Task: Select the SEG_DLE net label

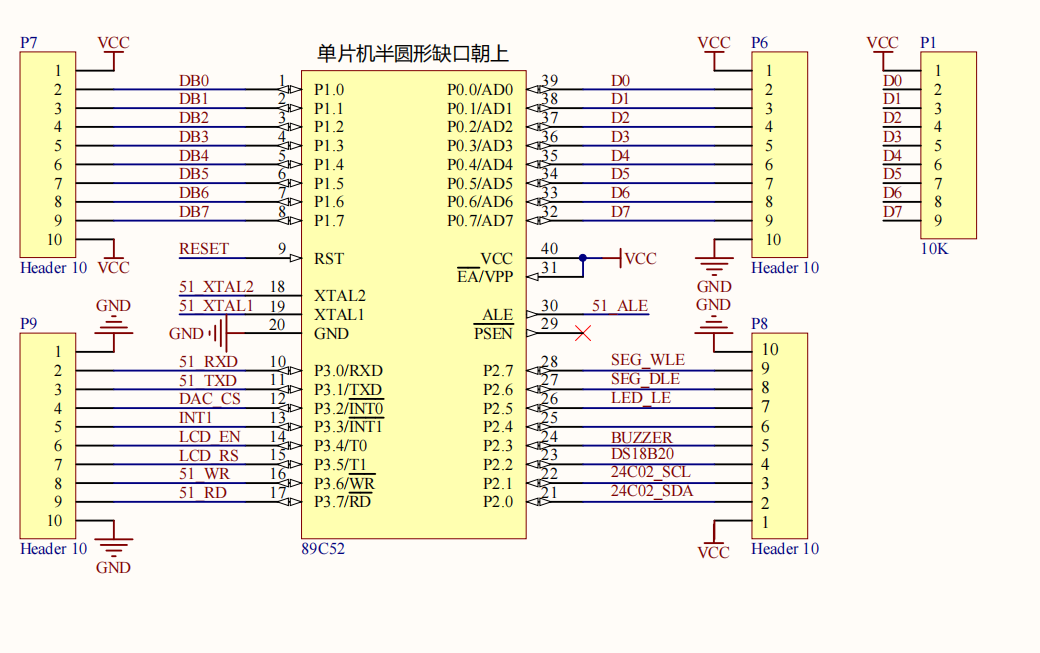Action: pyautogui.click(x=645, y=379)
